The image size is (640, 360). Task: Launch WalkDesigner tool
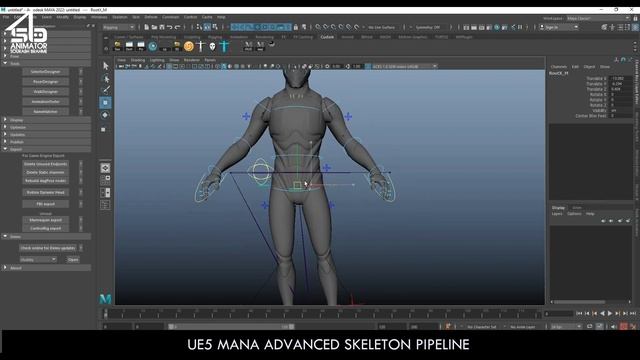(x=46, y=92)
